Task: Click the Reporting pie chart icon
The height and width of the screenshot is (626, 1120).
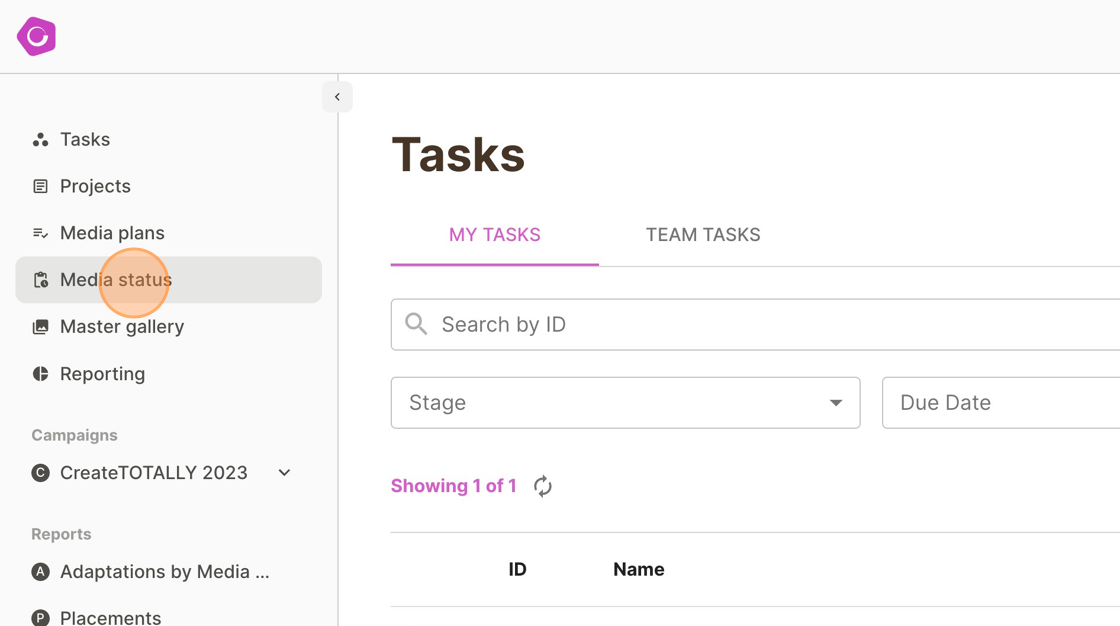Action: point(40,374)
